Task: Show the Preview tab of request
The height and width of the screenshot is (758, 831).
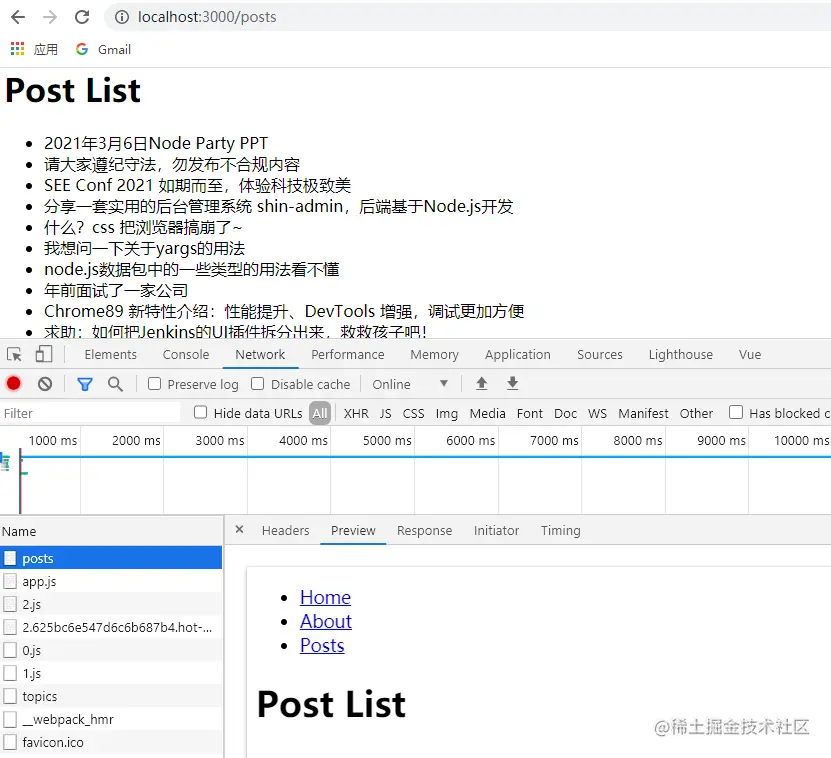Action: (x=353, y=531)
